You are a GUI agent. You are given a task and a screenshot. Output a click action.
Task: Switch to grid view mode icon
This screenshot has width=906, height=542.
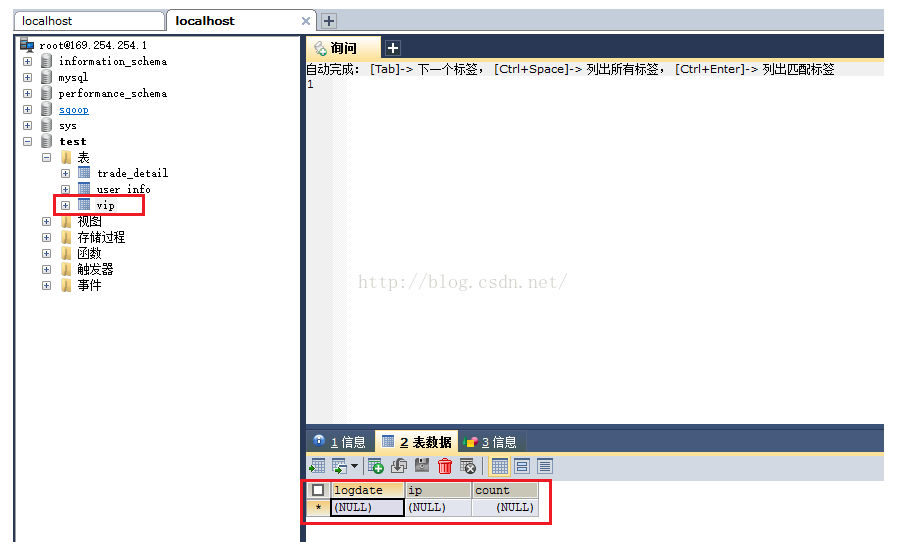pos(499,466)
